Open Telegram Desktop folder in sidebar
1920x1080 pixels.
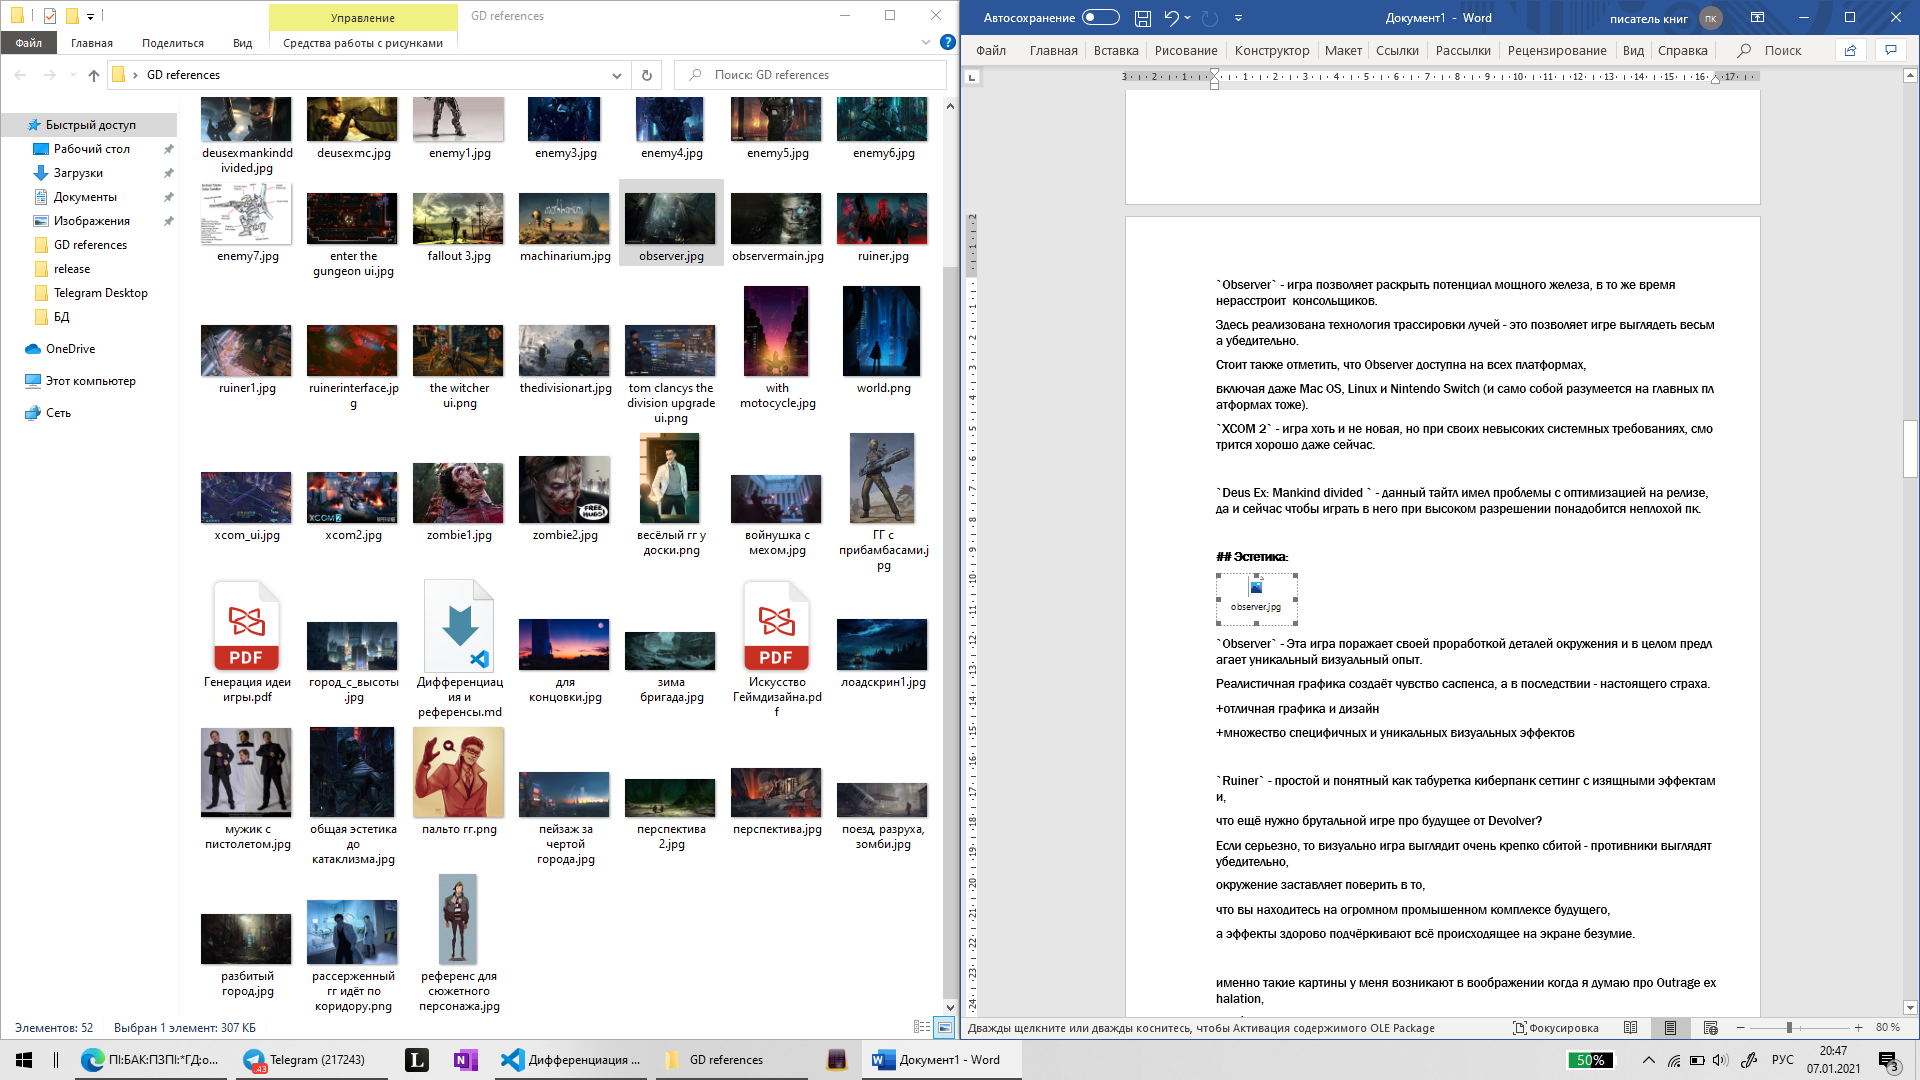click(x=100, y=293)
